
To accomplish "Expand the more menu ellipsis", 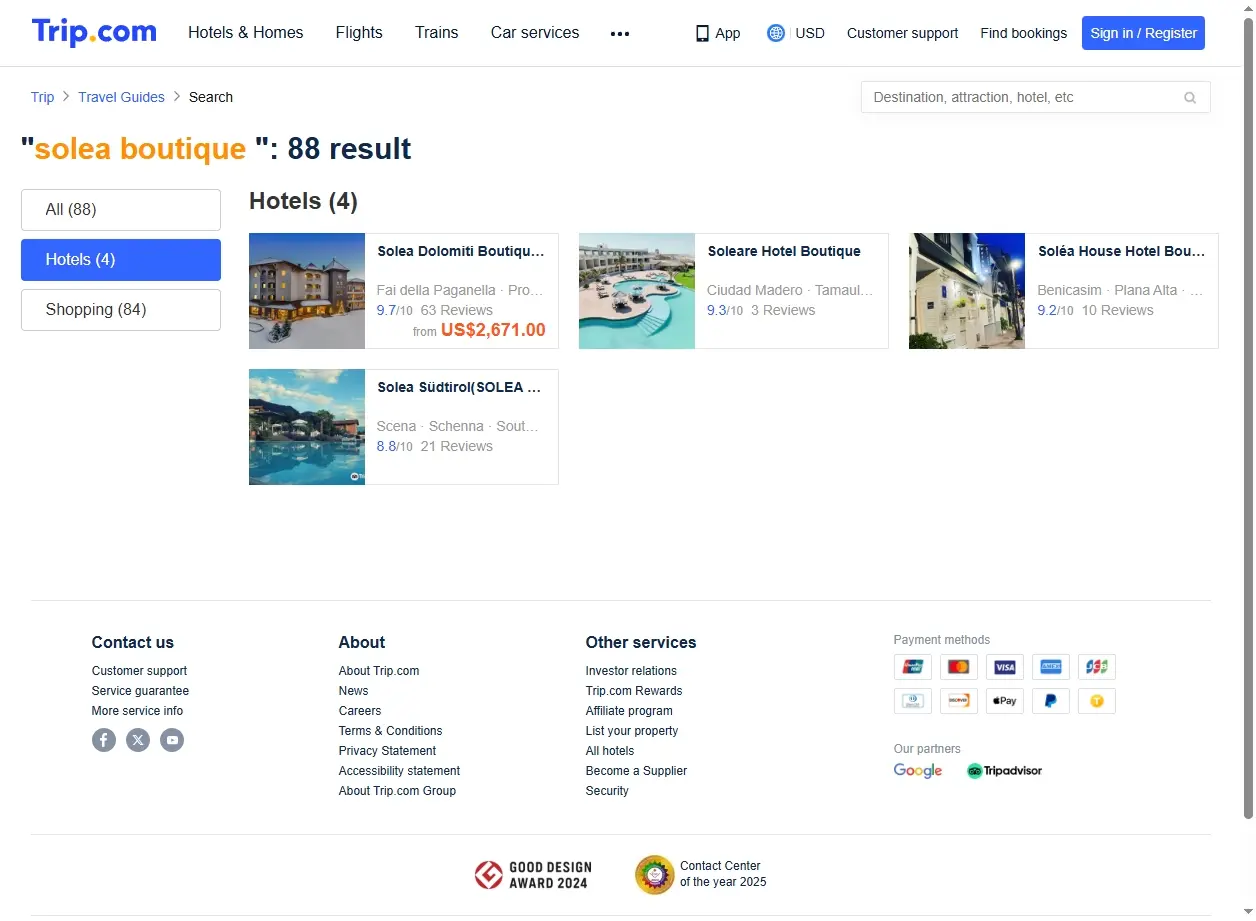I will [620, 33].
